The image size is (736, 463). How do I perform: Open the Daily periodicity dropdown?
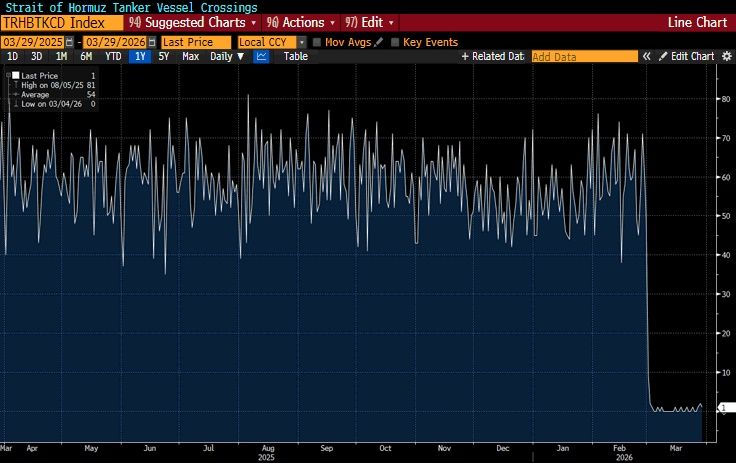227,57
